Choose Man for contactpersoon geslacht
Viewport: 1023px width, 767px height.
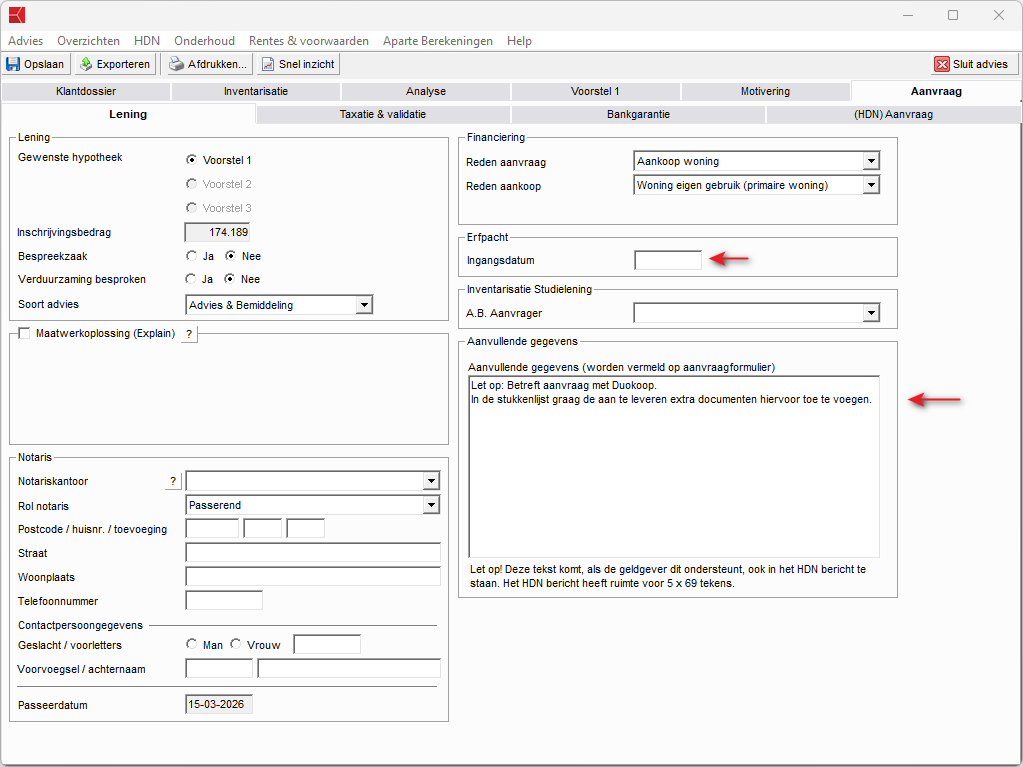coord(191,644)
